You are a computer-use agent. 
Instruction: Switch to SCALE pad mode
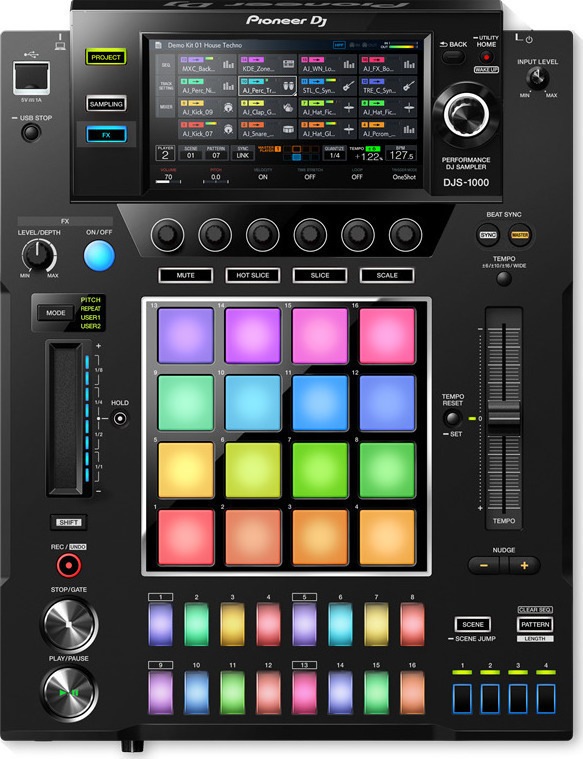(x=387, y=275)
